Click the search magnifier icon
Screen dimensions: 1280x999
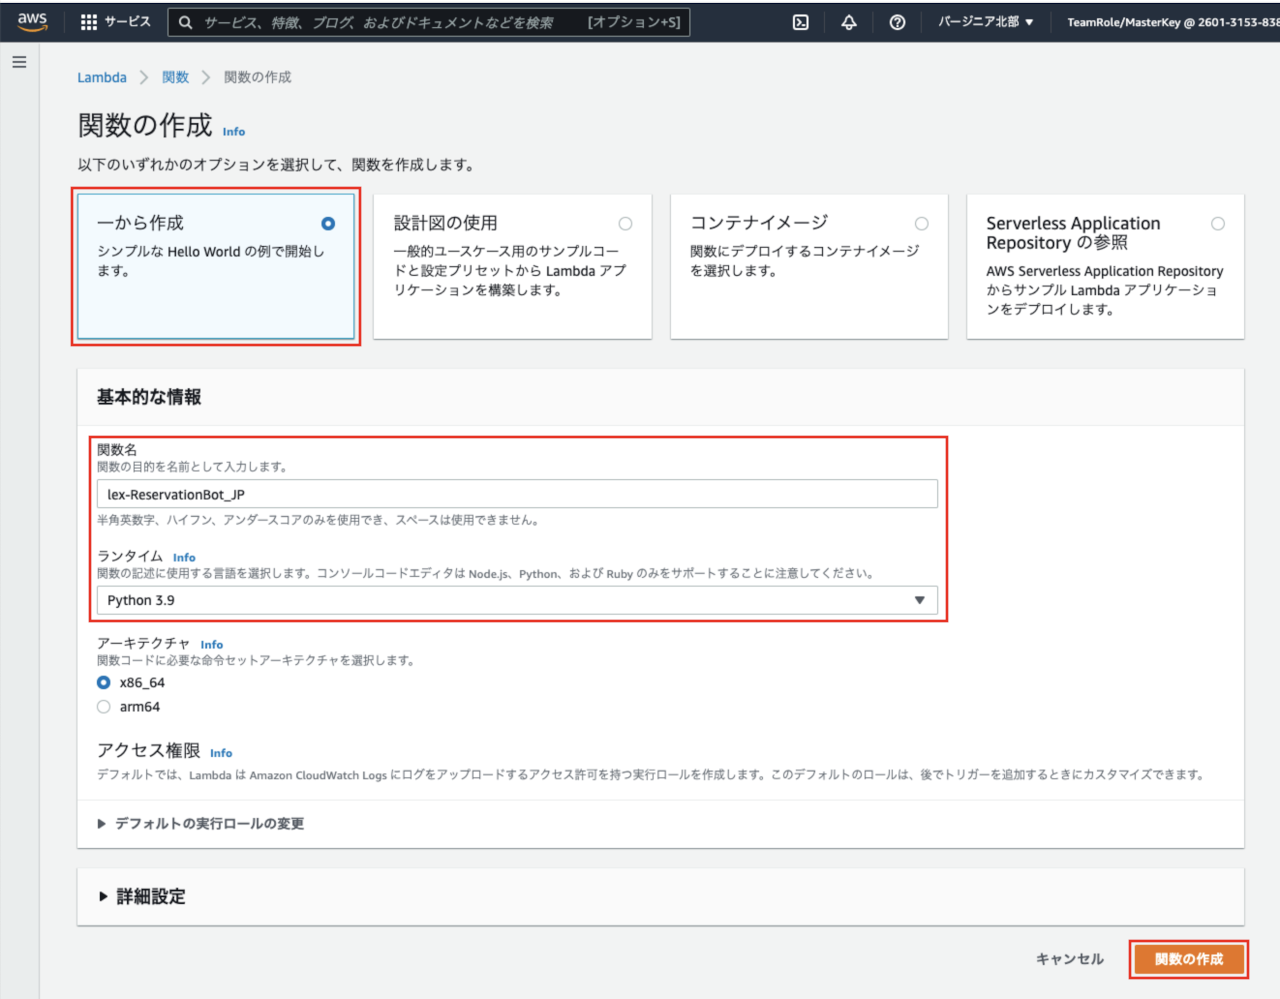click(x=186, y=21)
